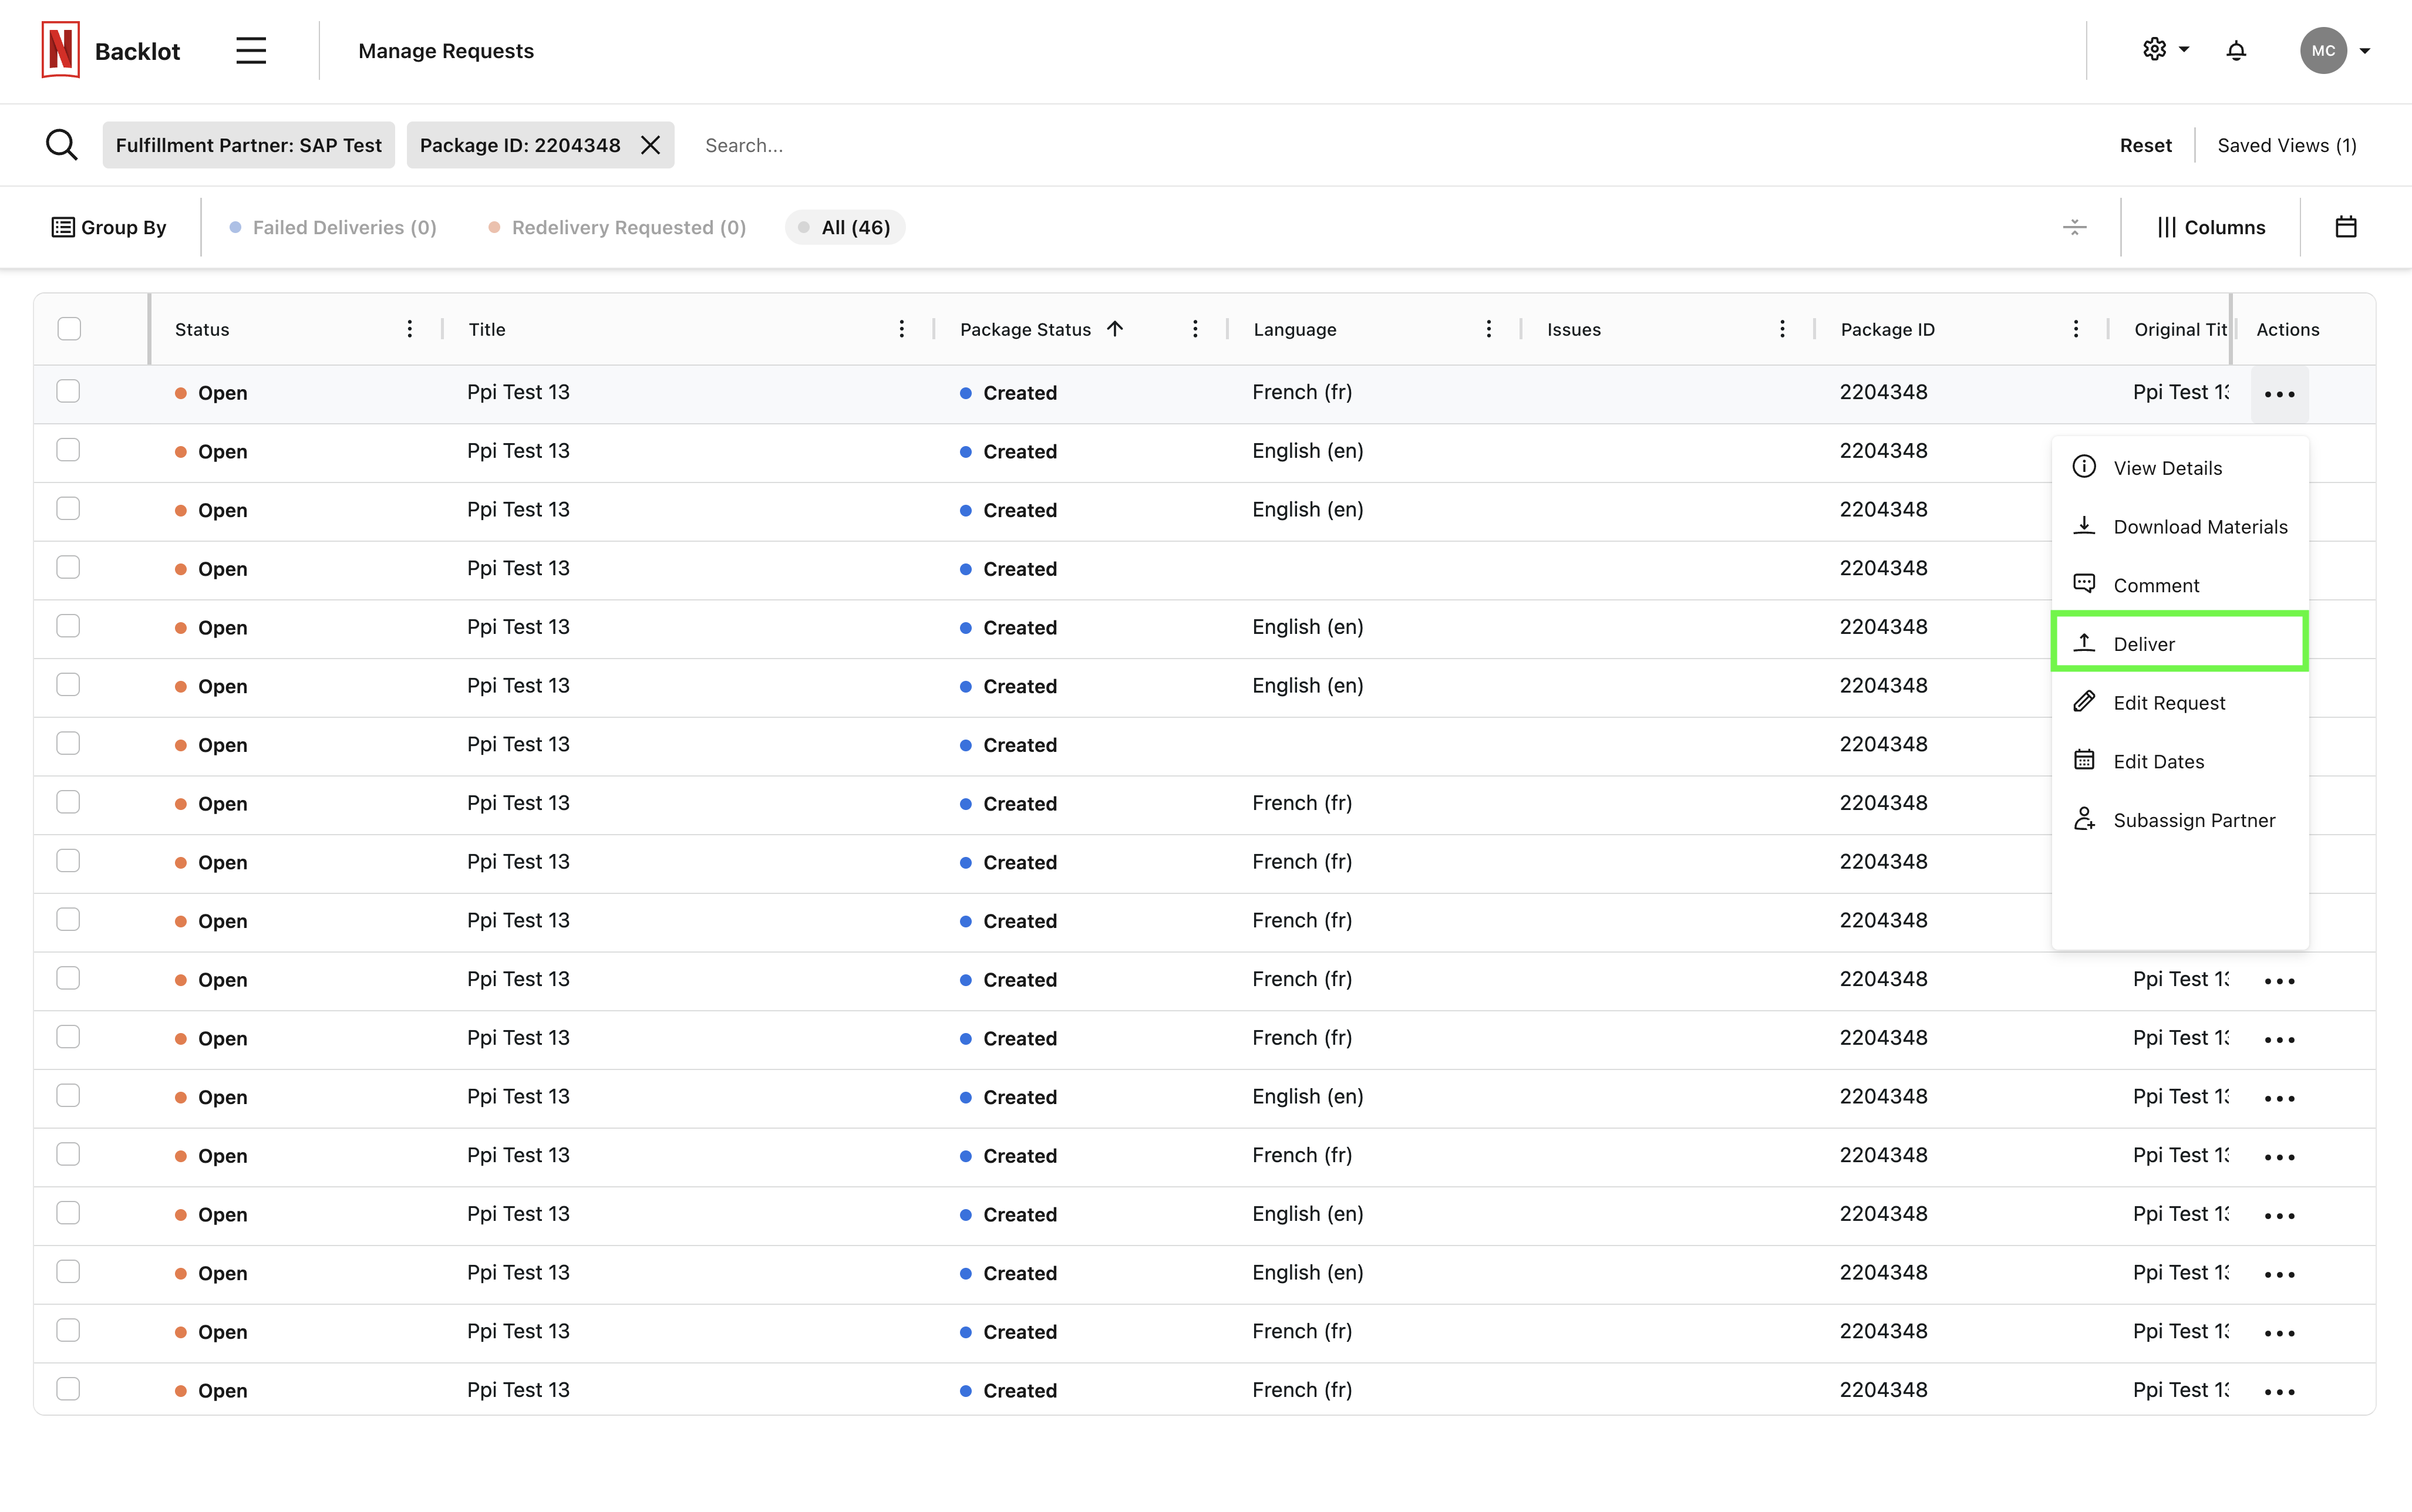Click the row density adjust icon

(2074, 227)
